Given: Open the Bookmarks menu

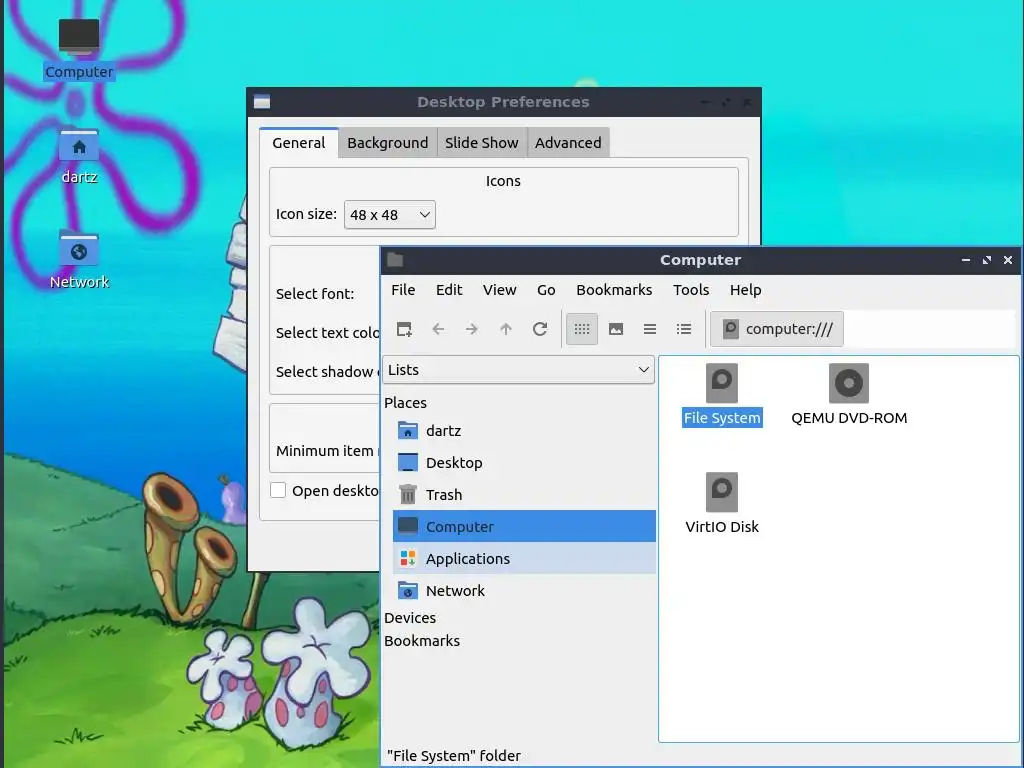Looking at the screenshot, I should [x=614, y=290].
